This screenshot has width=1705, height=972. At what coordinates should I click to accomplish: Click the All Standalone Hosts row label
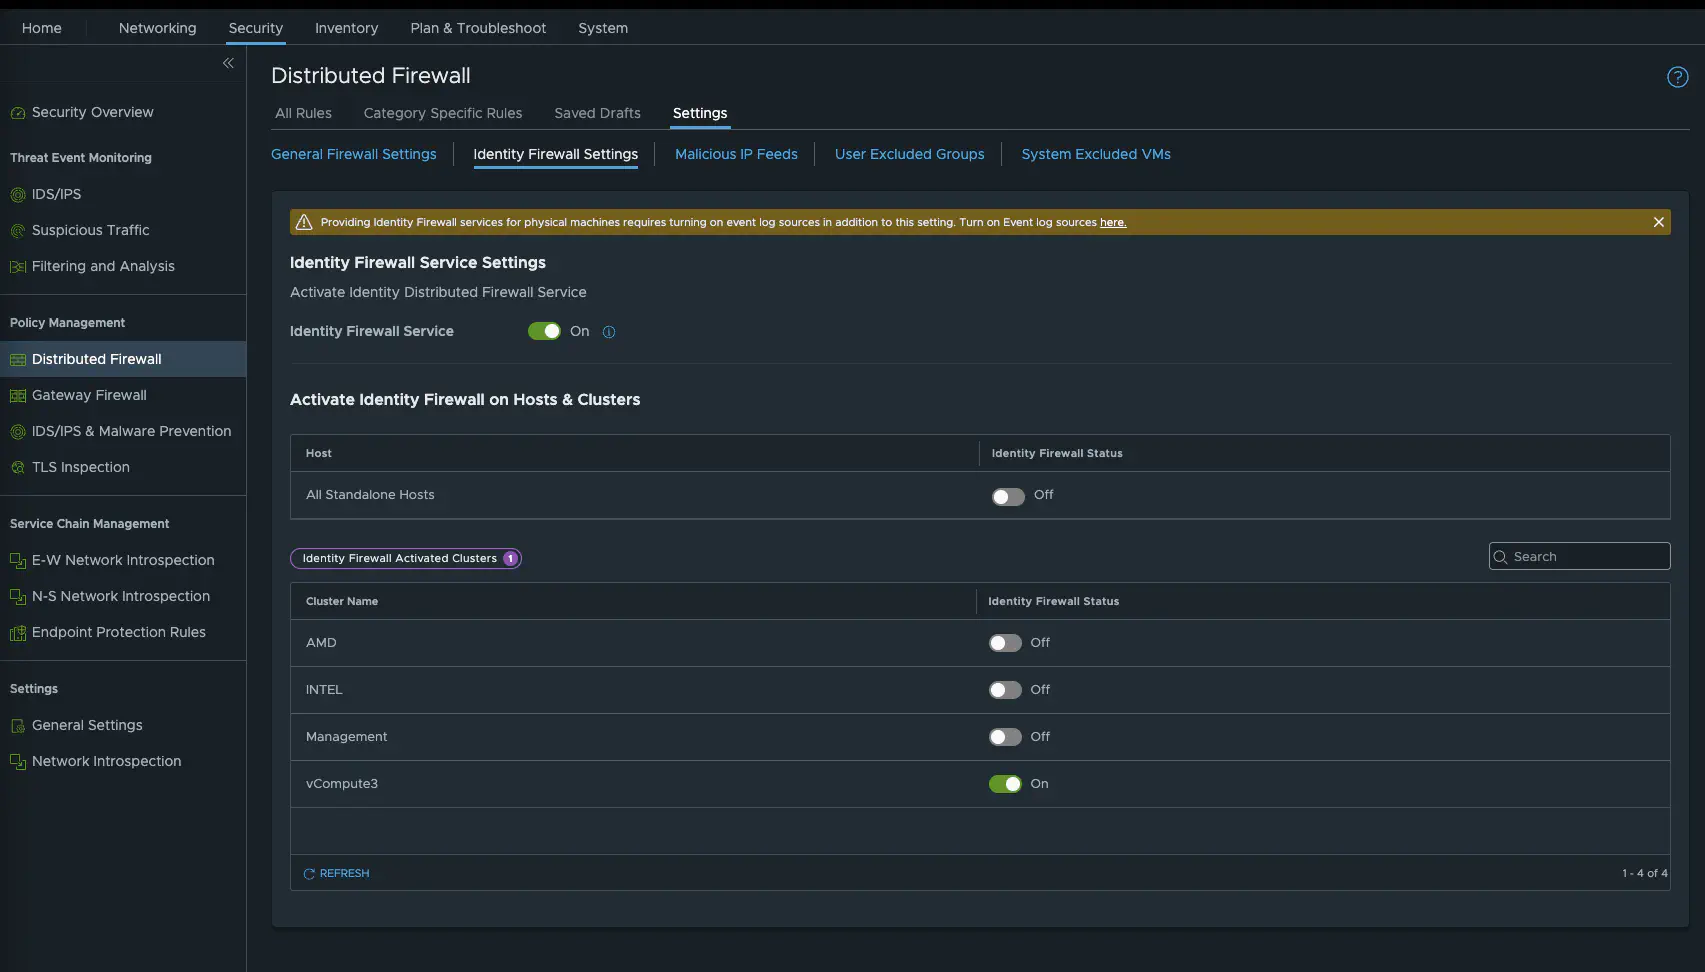370,495
